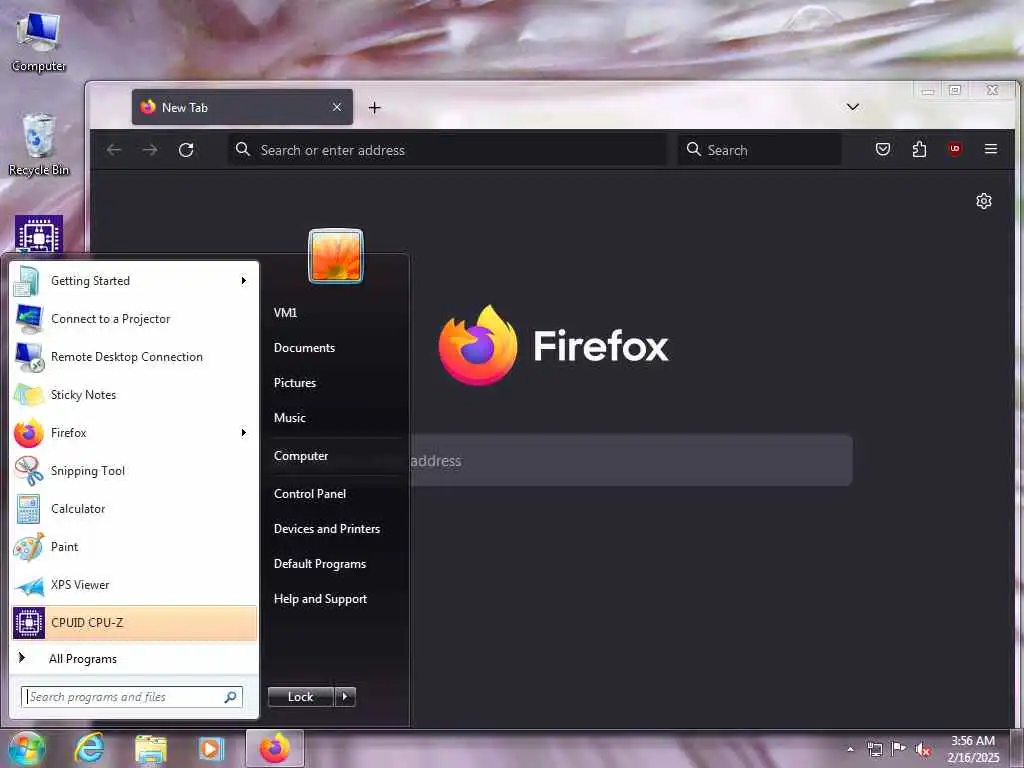
Task: Open the Action Center flag tray icon
Action: coord(899,749)
